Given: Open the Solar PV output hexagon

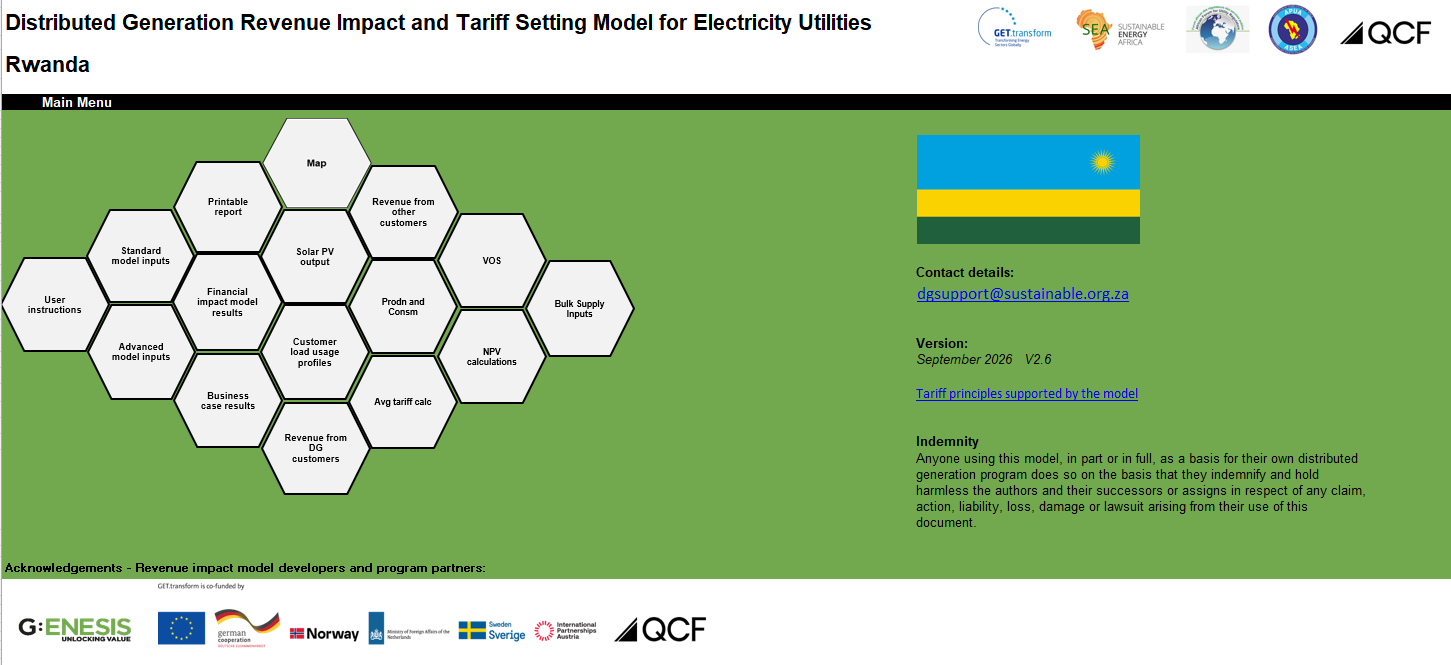Looking at the screenshot, I should click(x=314, y=256).
